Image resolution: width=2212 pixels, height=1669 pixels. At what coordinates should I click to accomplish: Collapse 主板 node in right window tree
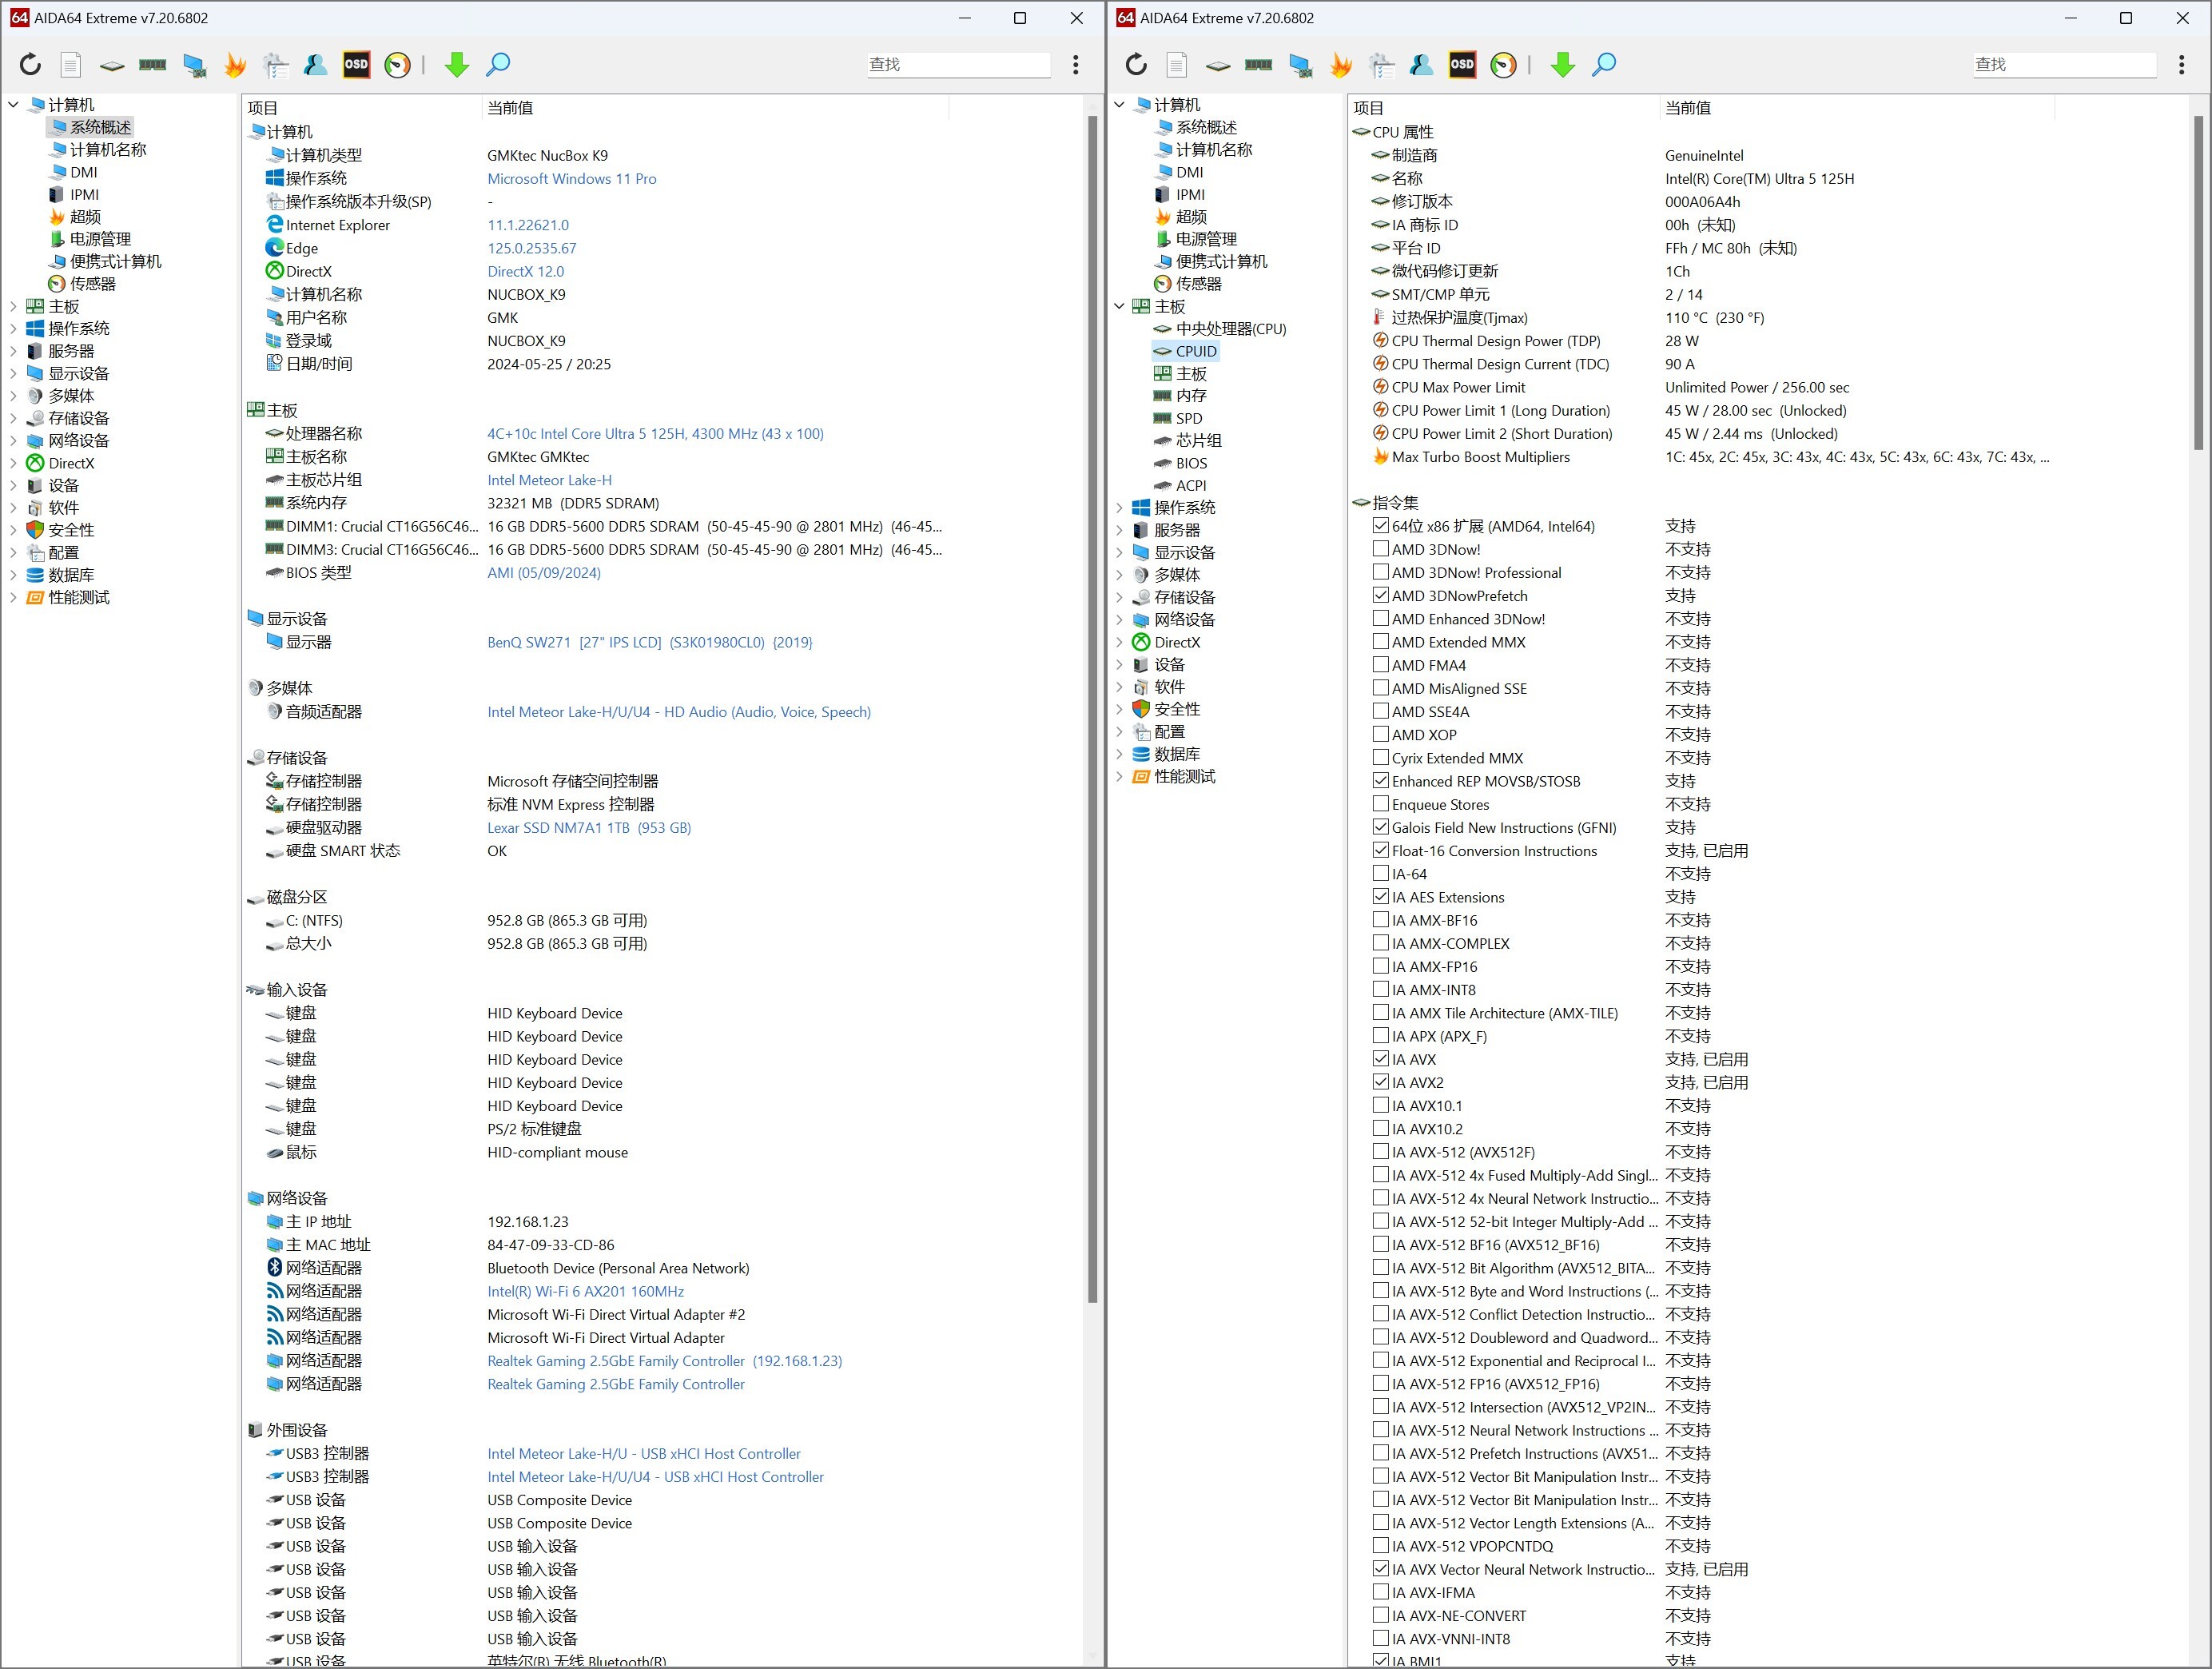tap(1119, 307)
